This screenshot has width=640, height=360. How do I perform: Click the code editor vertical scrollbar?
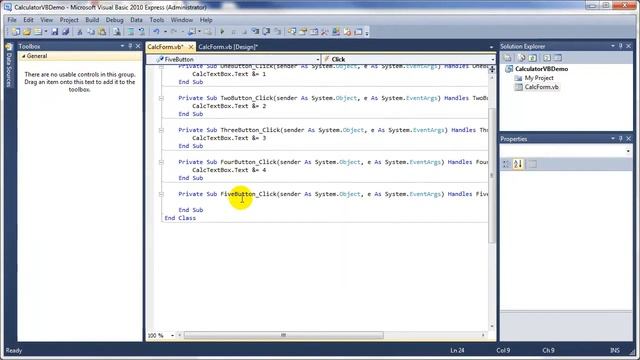coord(492,175)
